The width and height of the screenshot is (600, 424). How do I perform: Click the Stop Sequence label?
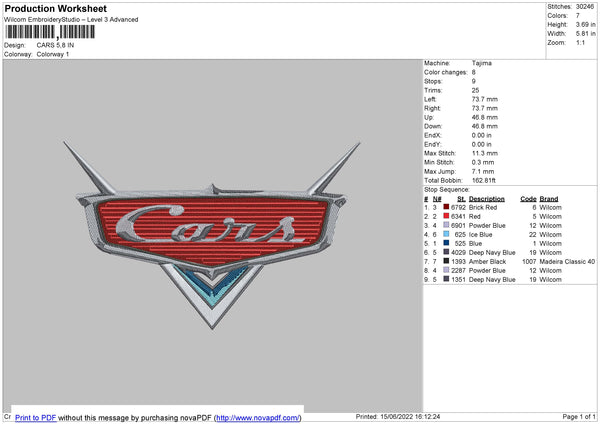coord(446,188)
